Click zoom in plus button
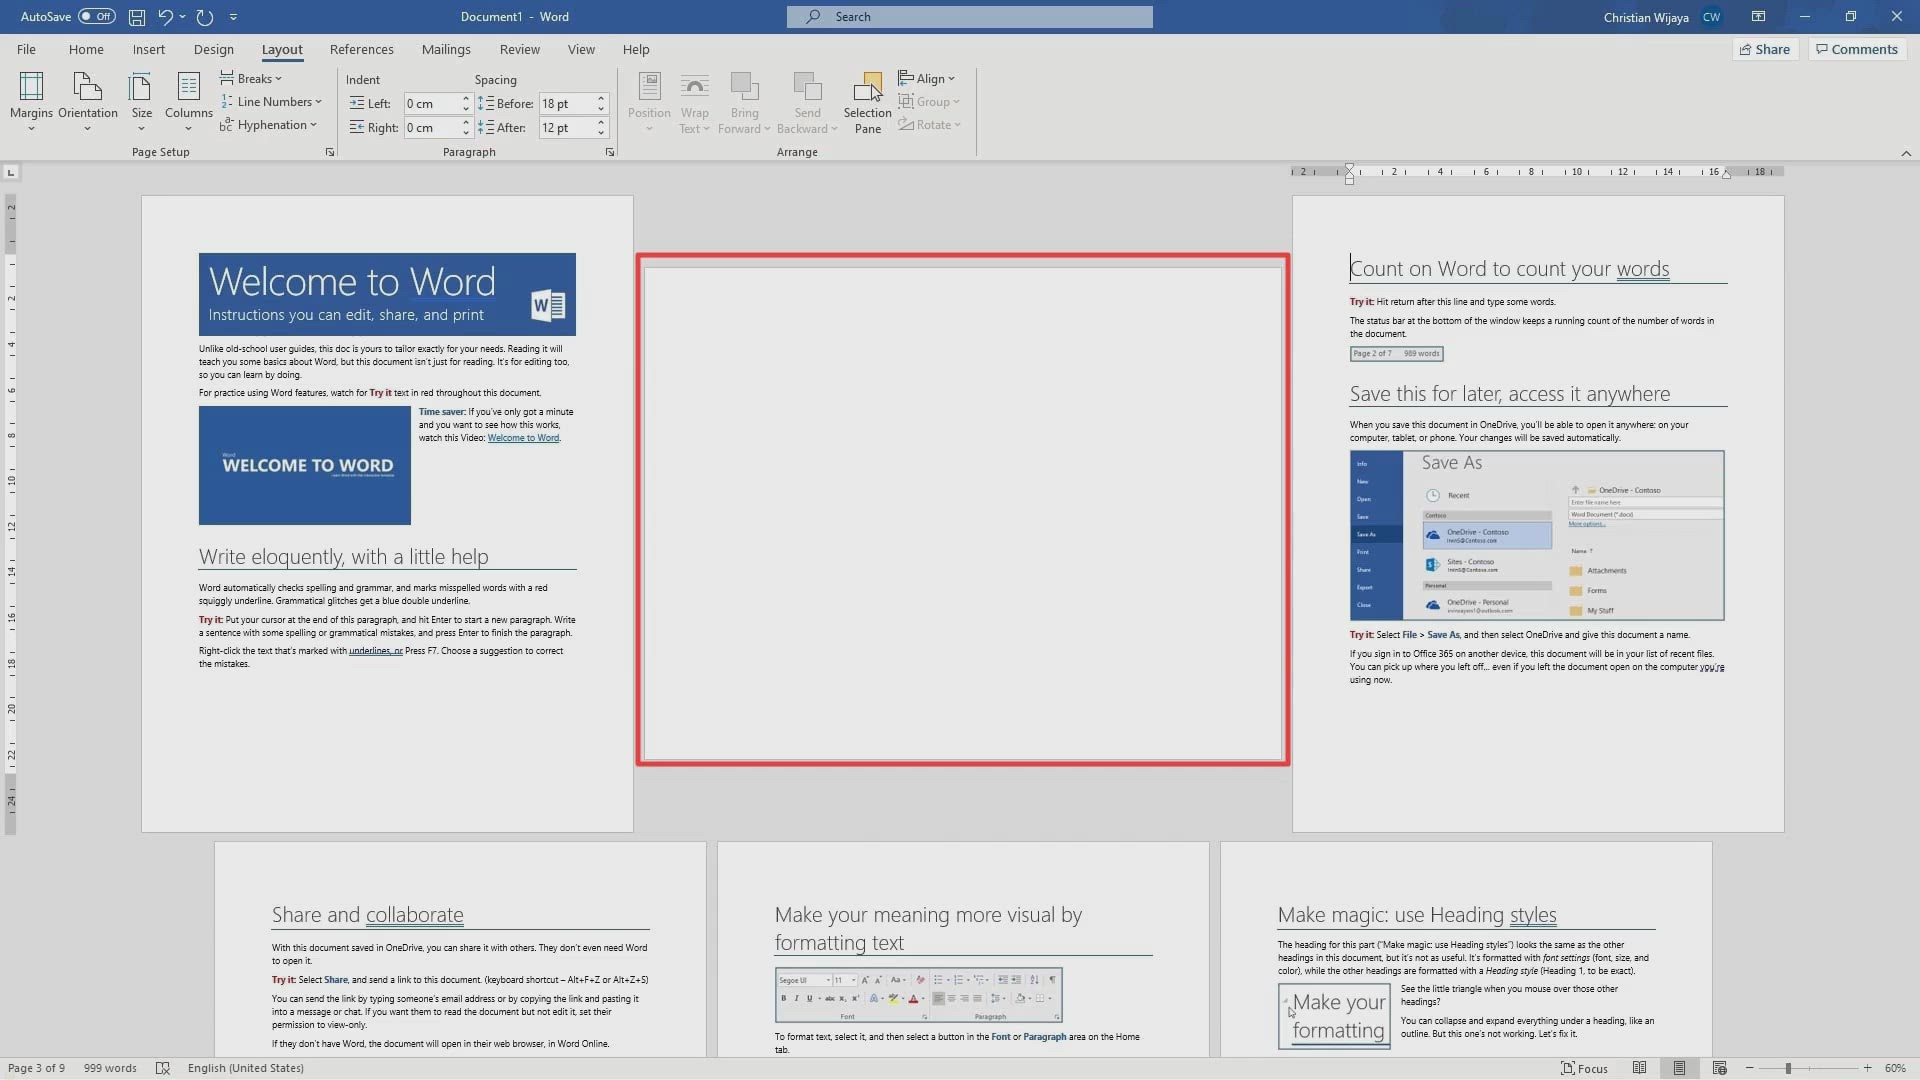This screenshot has width=1920, height=1080. pos(1867,1068)
